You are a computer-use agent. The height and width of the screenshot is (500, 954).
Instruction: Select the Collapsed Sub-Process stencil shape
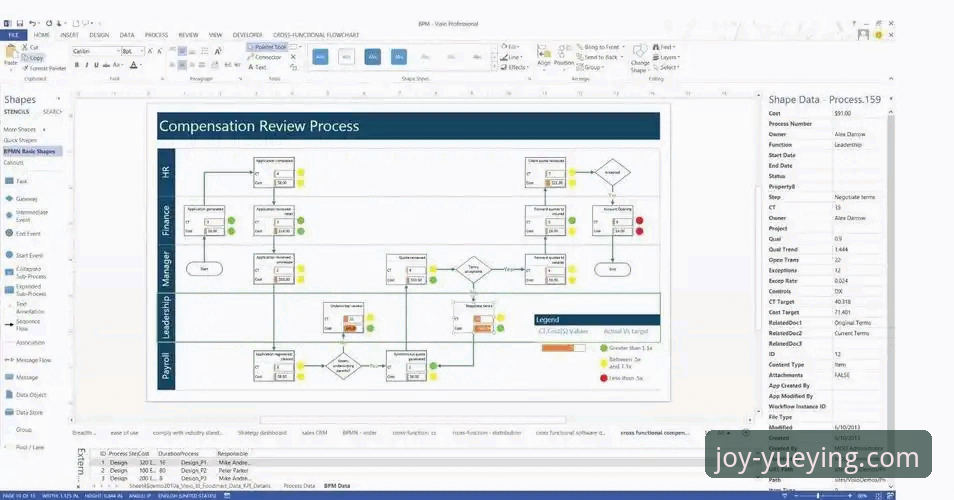(x=24, y=273)
